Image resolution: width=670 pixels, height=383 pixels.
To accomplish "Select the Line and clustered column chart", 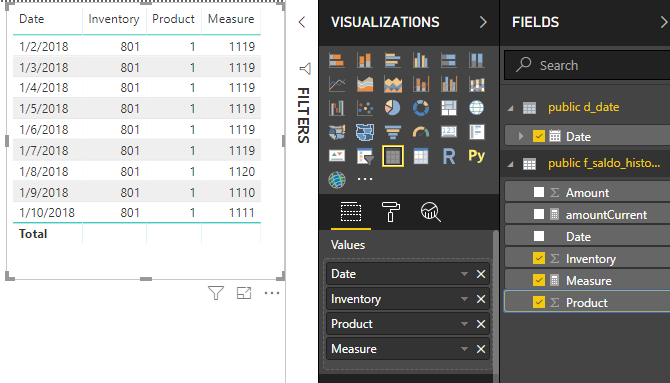I will click(x=449, y=84).
